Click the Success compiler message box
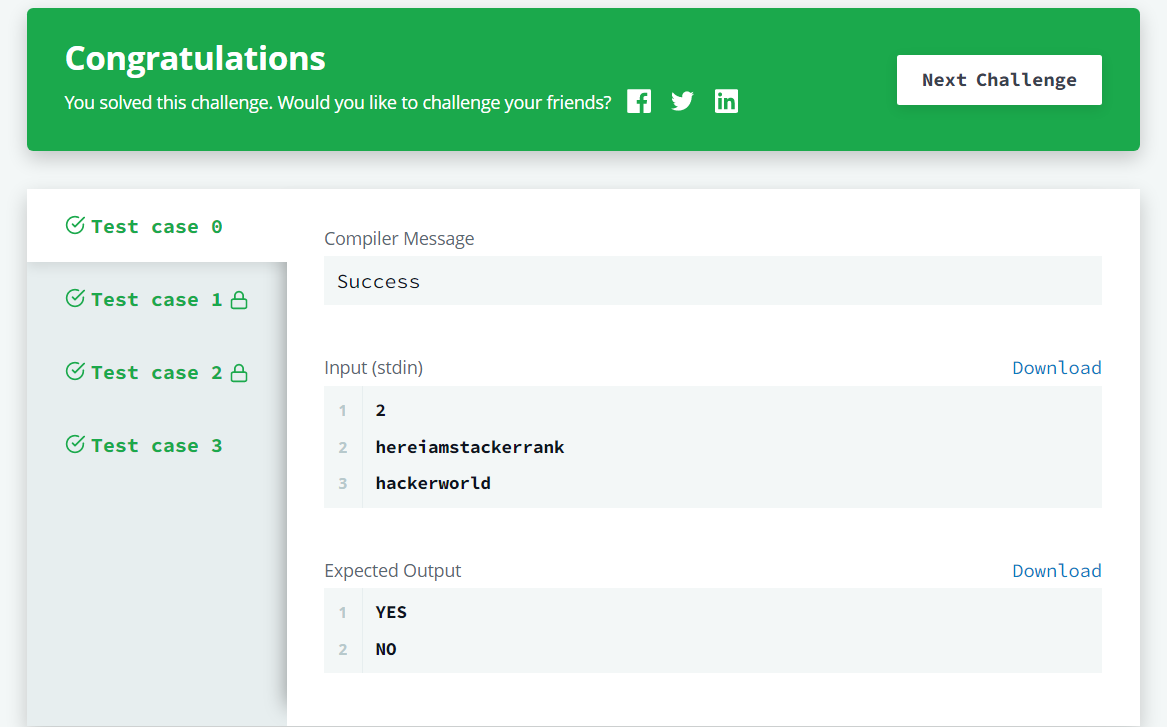The height and width of the screenshot is (727, 1167). 712,281
